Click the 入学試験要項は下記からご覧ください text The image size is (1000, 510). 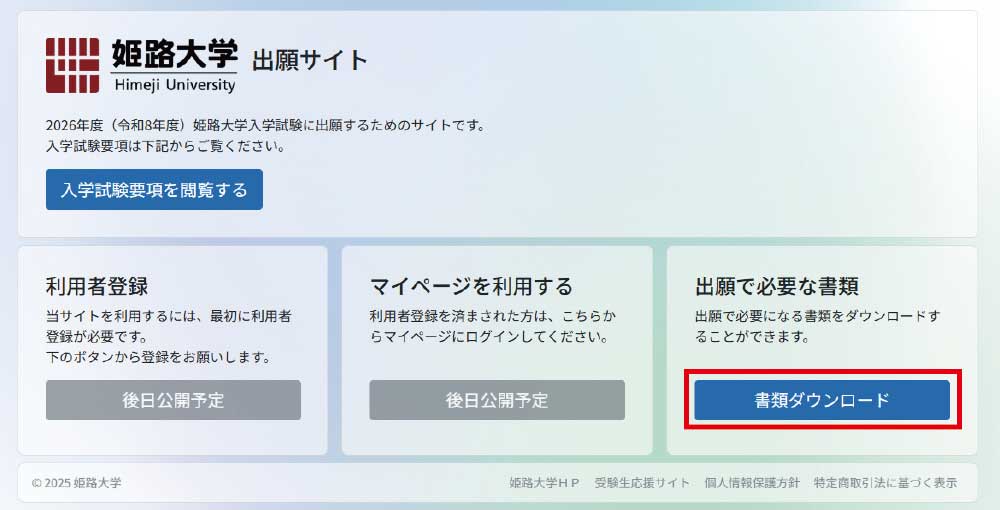point(166,146)
